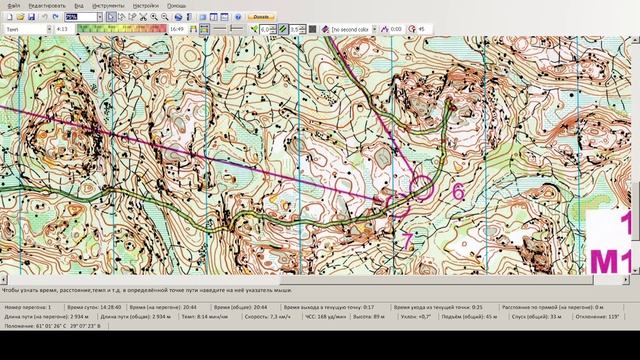
Task: Click the blue globe icon
Action: pyautogui.click(x=178, y=17)
